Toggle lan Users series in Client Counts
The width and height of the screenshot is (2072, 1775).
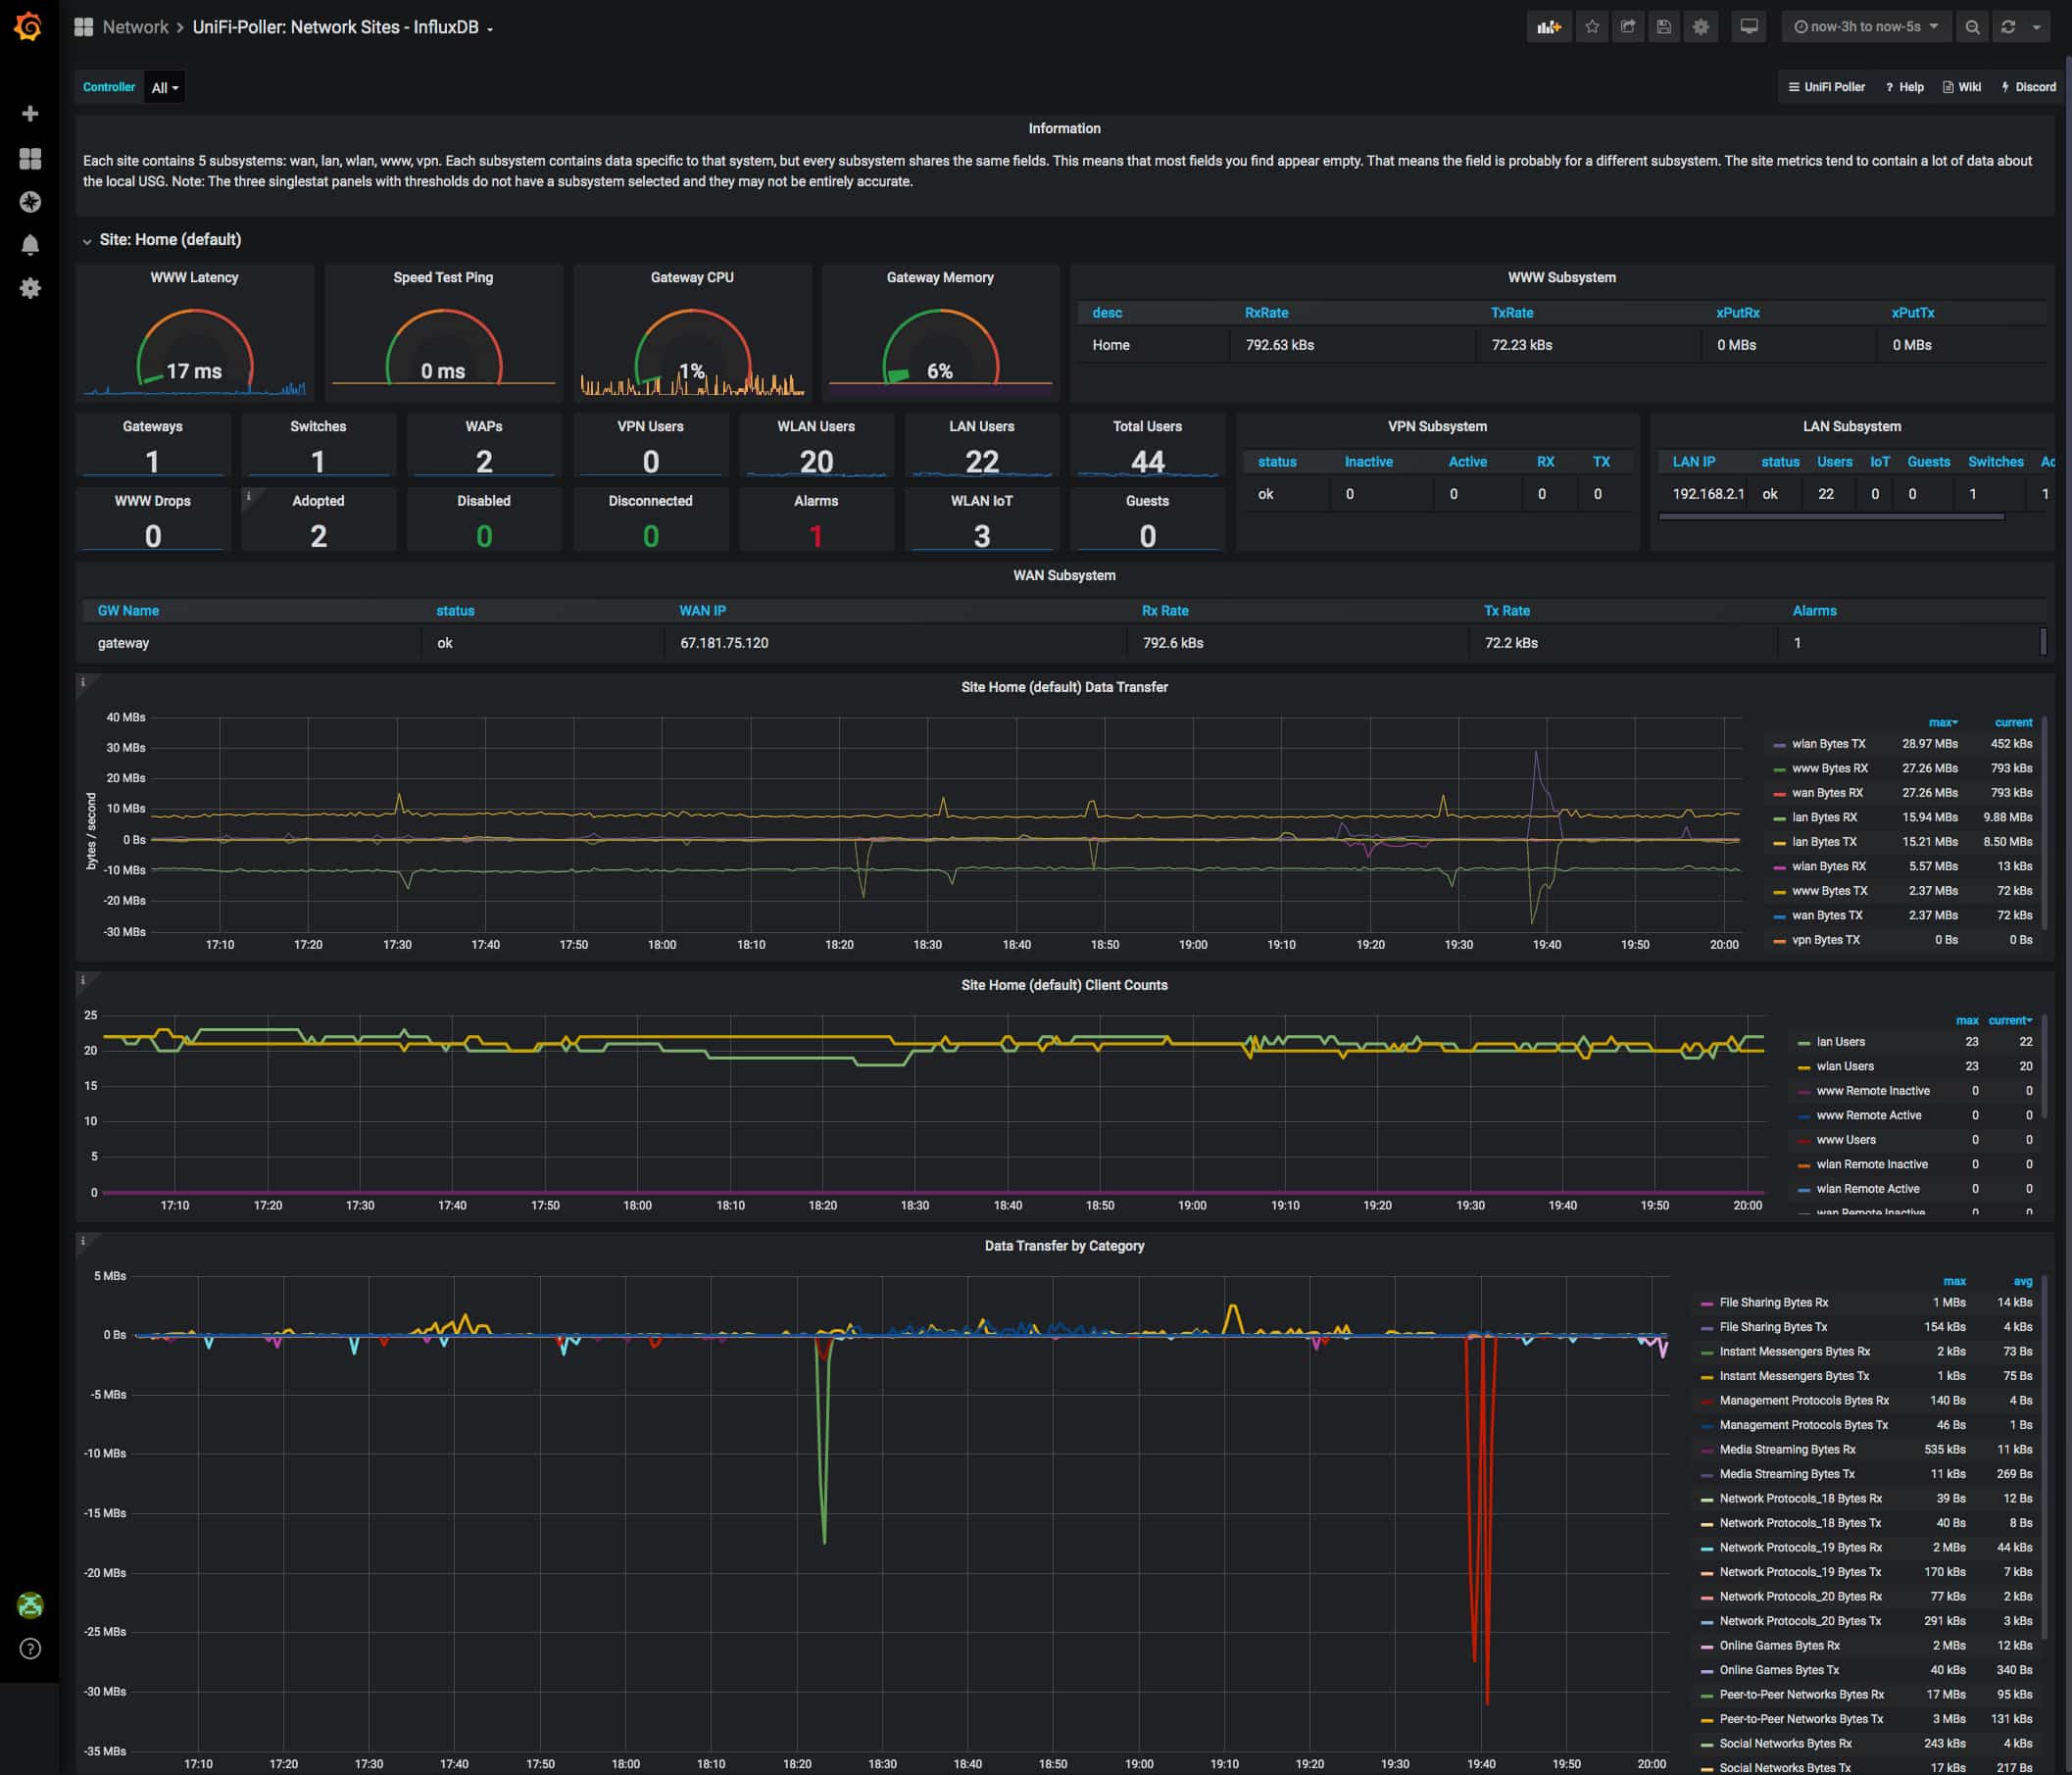[1840, 1042]
